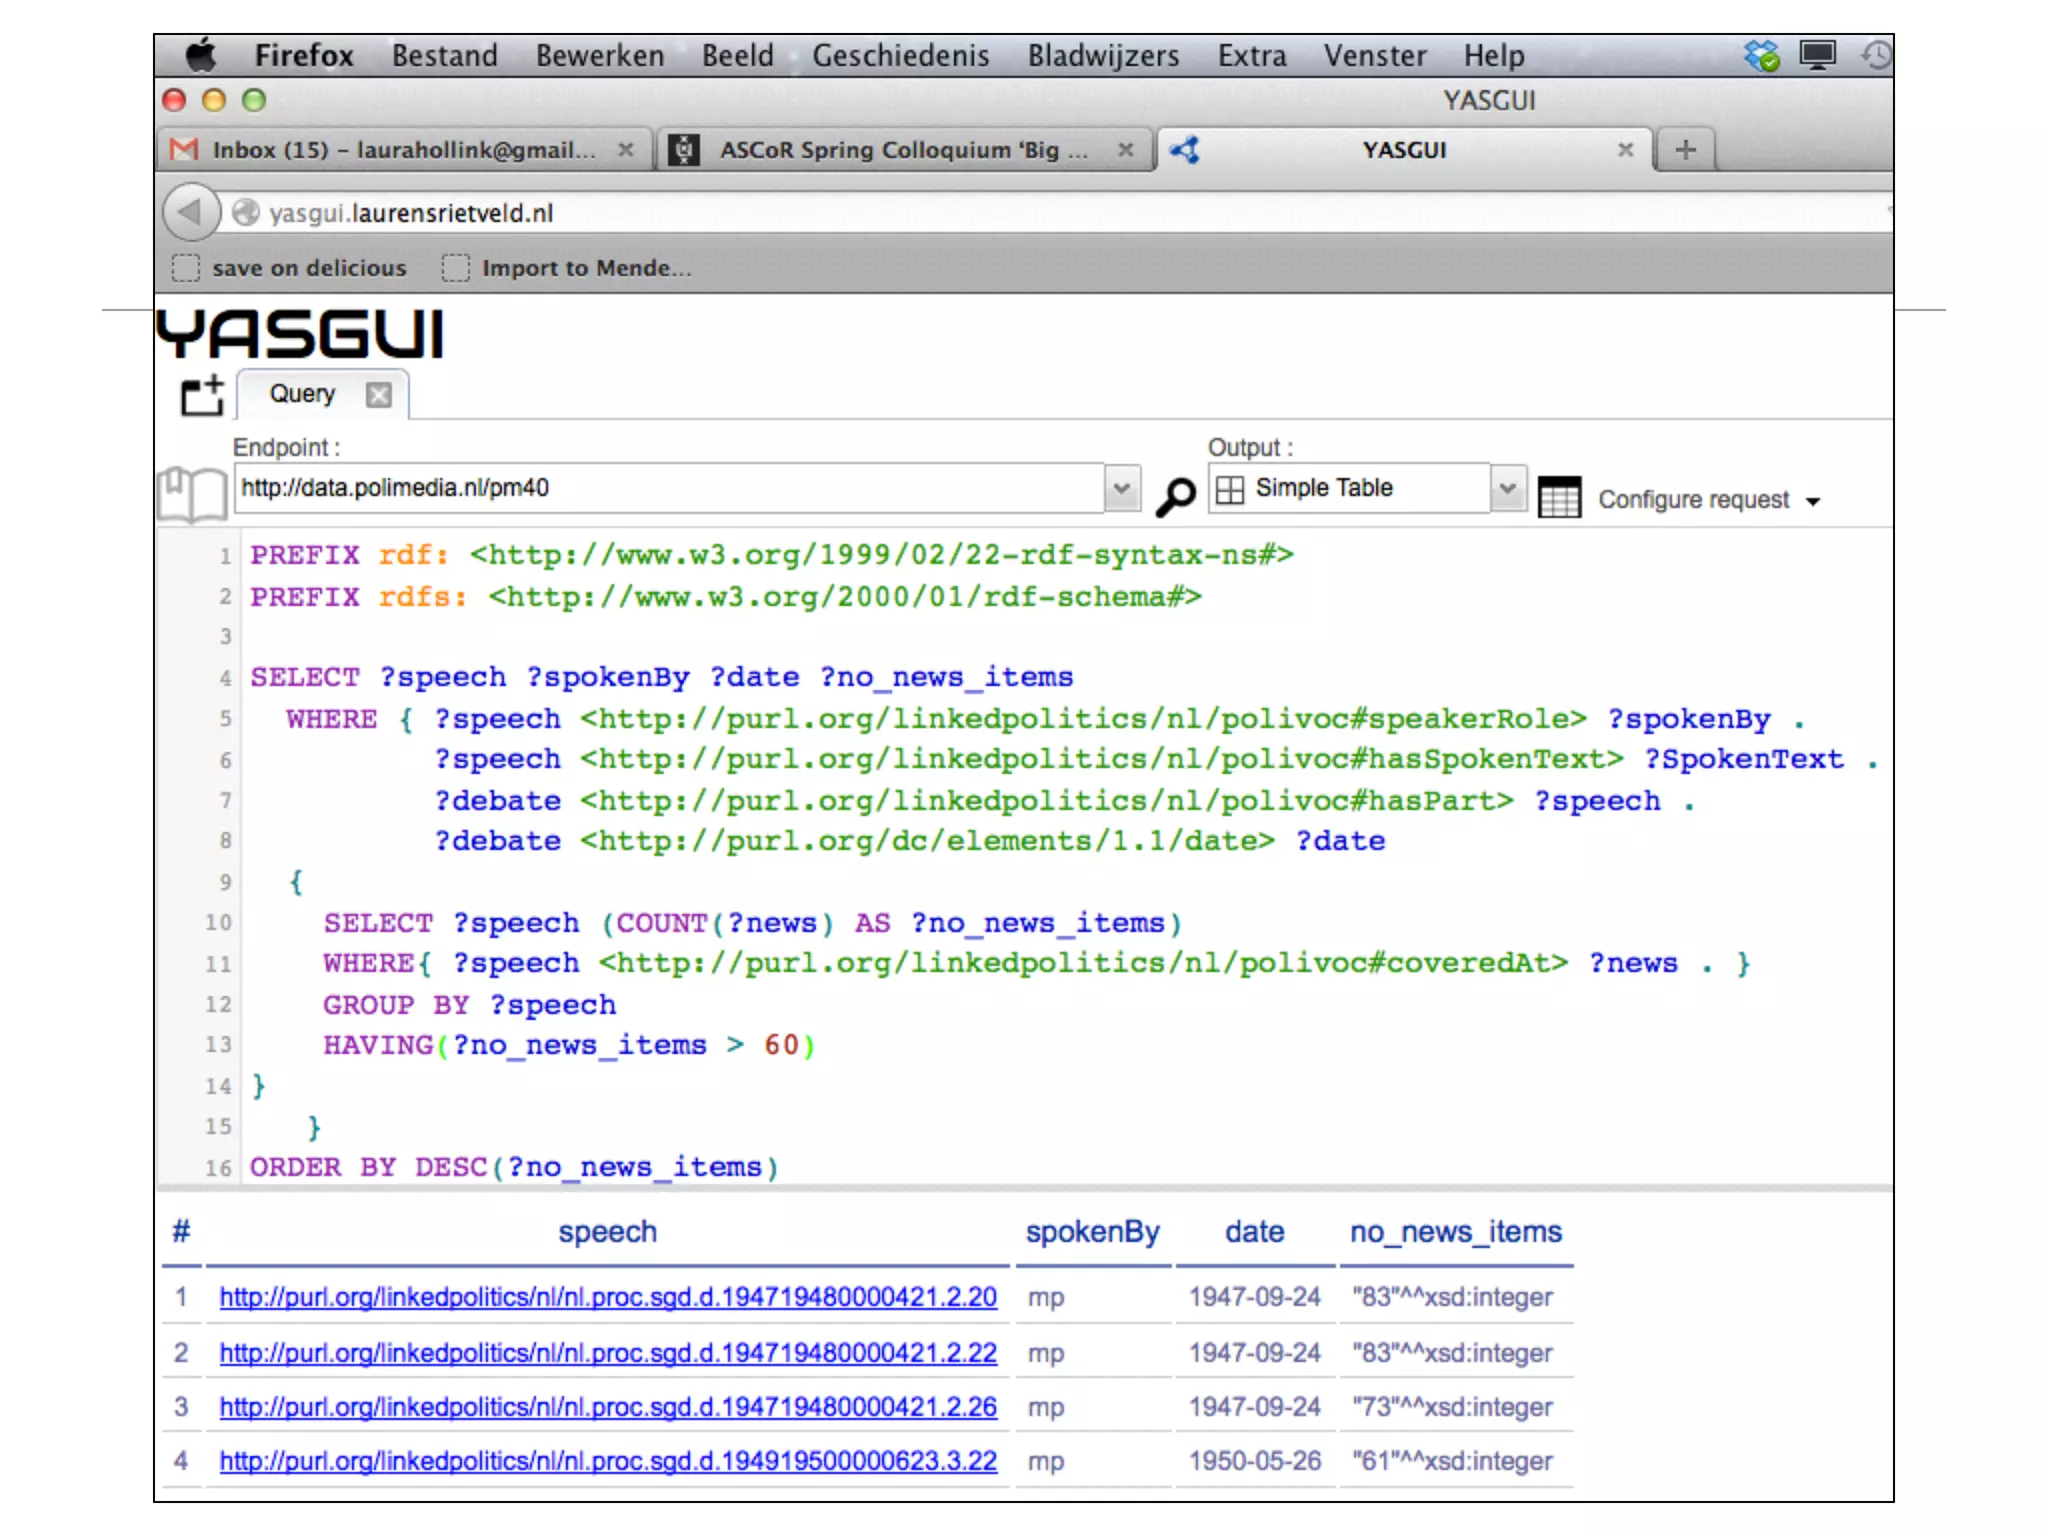This screenshot has height=1536, width=2048.
Task: Run query with the magnifier search icon
Action: click(1175, 496)
